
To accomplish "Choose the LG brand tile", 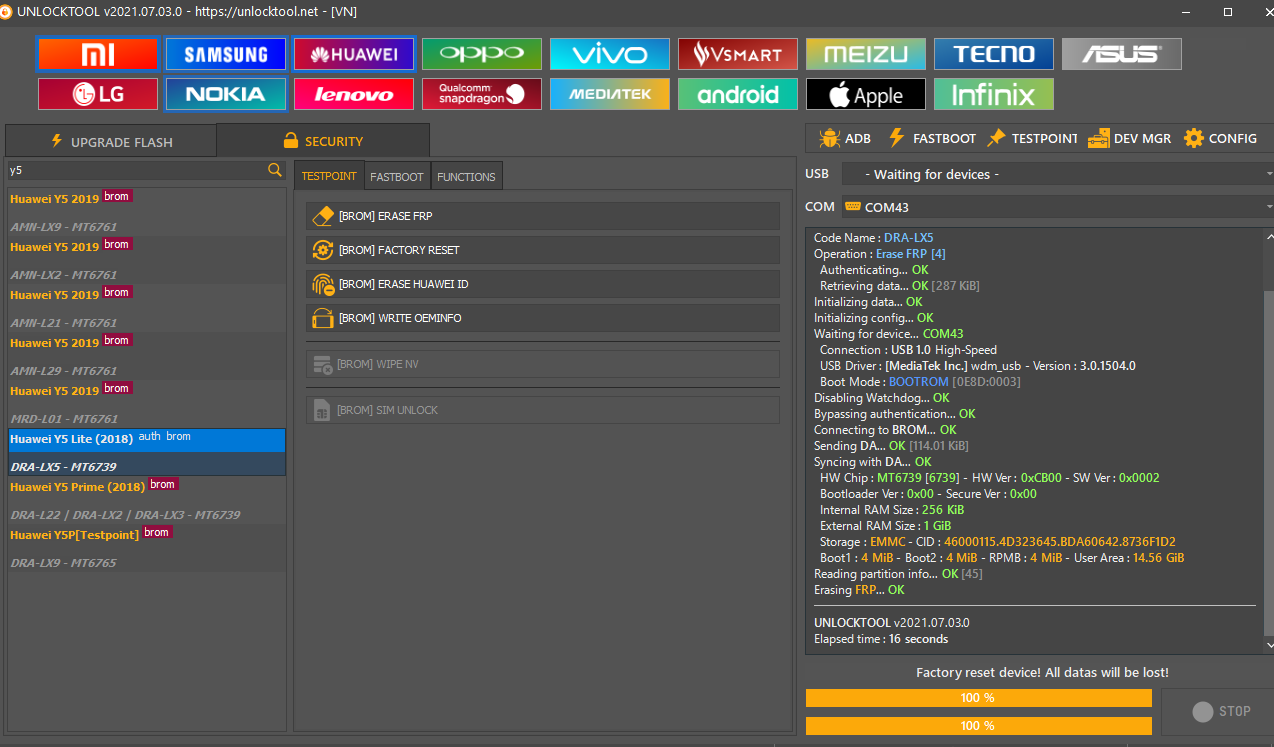I will tap(98, 94).
